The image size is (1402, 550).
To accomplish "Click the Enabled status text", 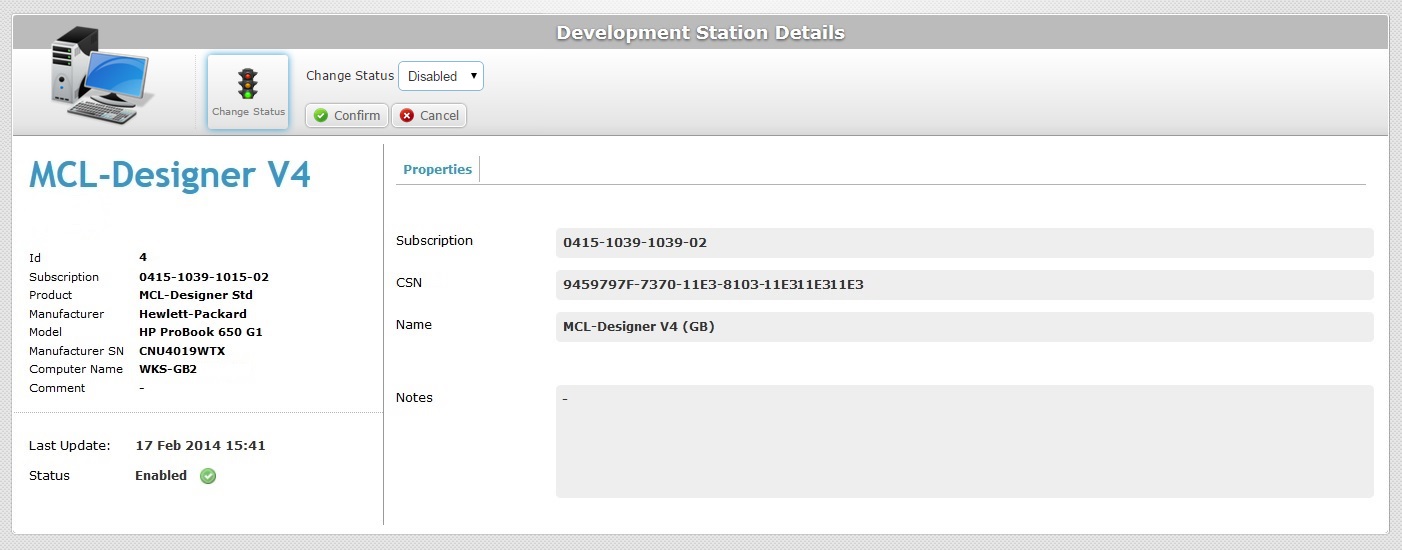I will (x=161, y=476).
